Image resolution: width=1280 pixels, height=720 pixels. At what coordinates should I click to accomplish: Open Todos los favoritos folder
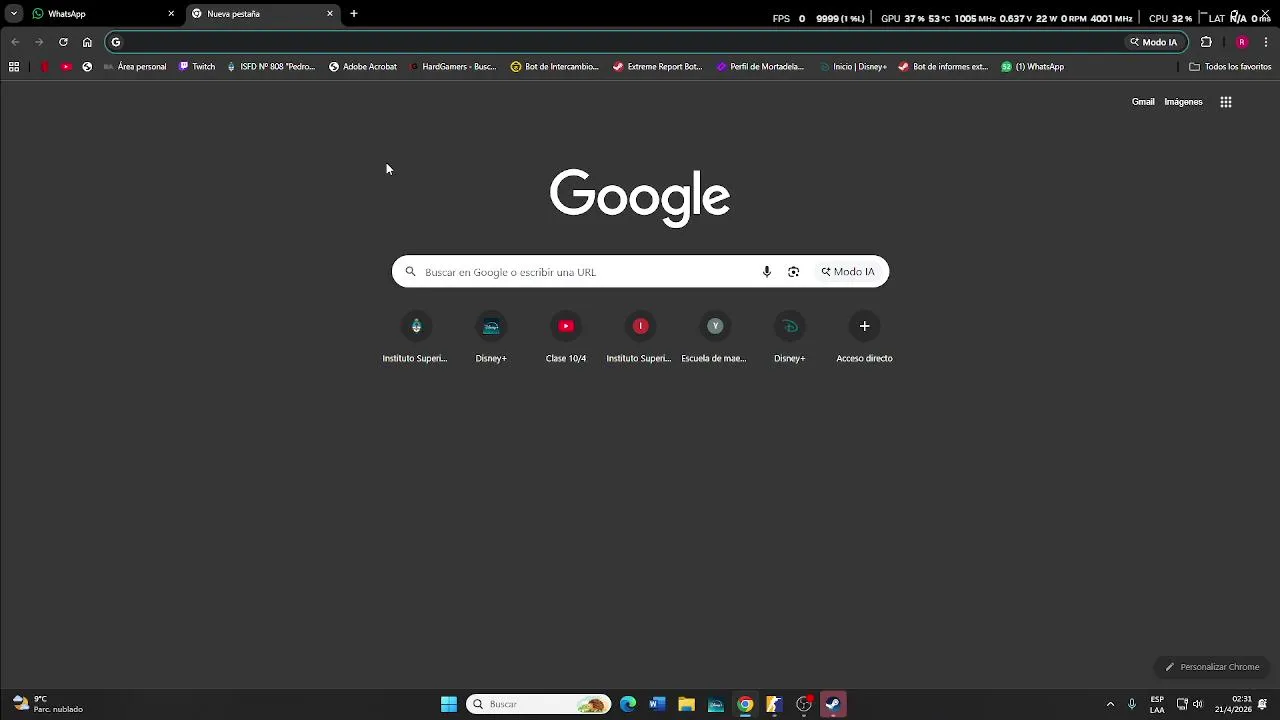(1230, 67)
